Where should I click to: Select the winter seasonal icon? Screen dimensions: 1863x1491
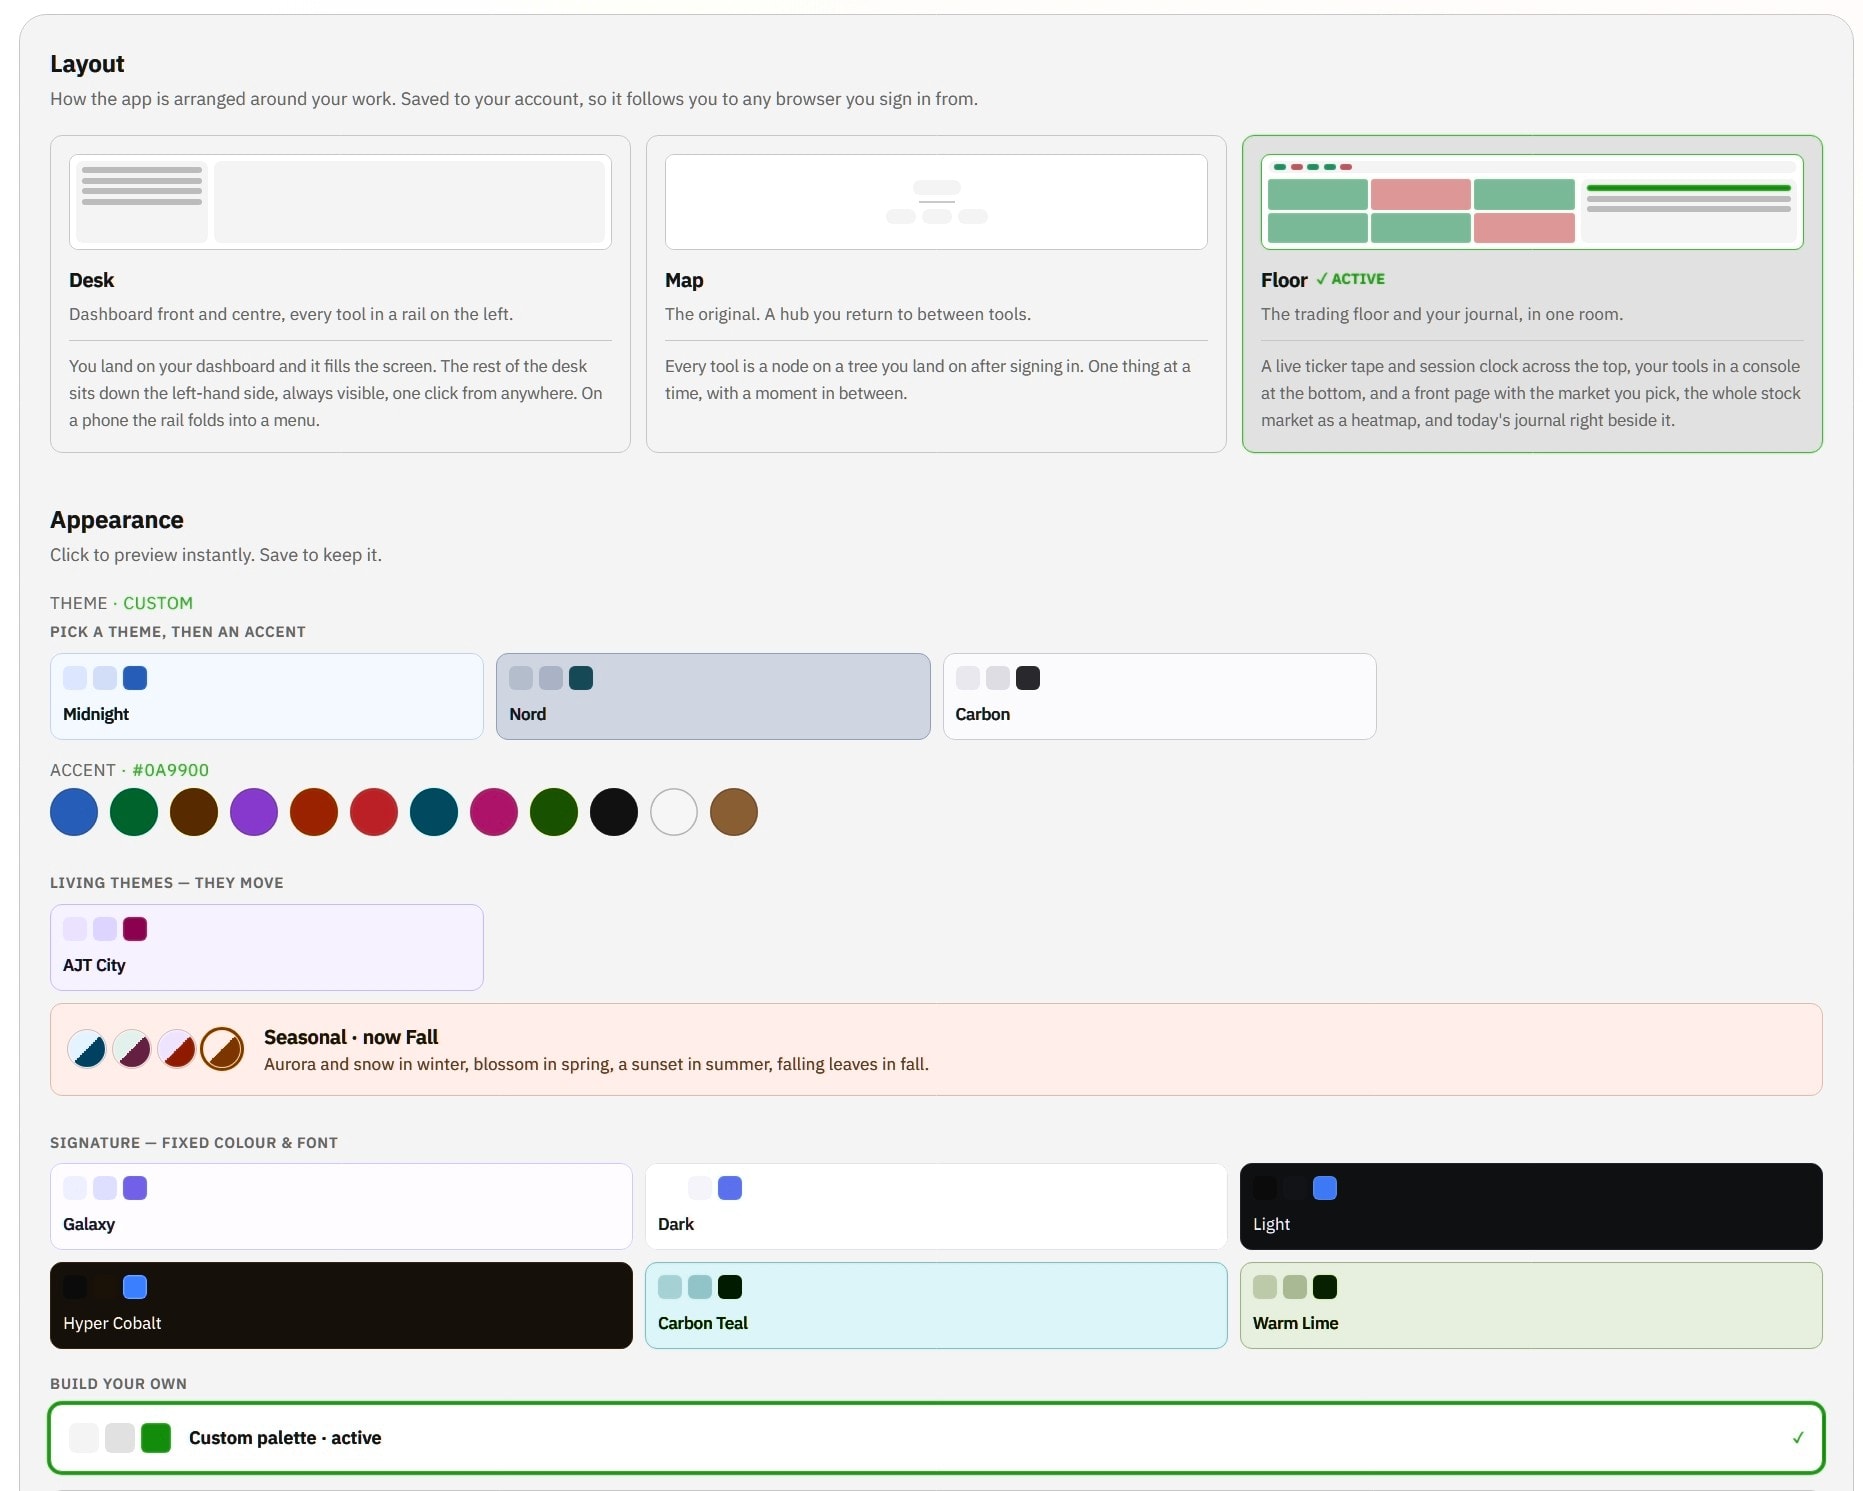tap(87, 1049)
